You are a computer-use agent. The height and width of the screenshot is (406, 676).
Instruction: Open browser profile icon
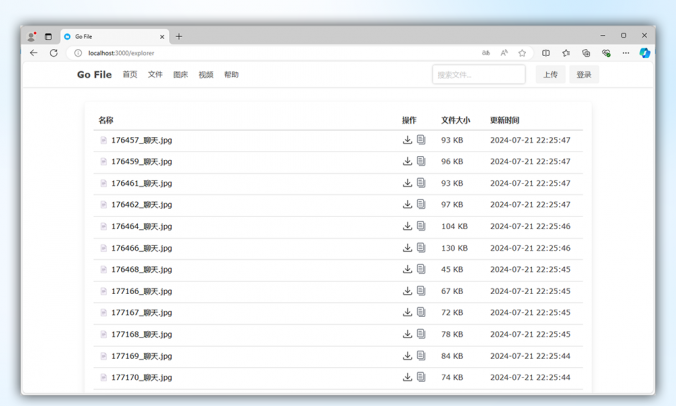[x=31, y=37]
